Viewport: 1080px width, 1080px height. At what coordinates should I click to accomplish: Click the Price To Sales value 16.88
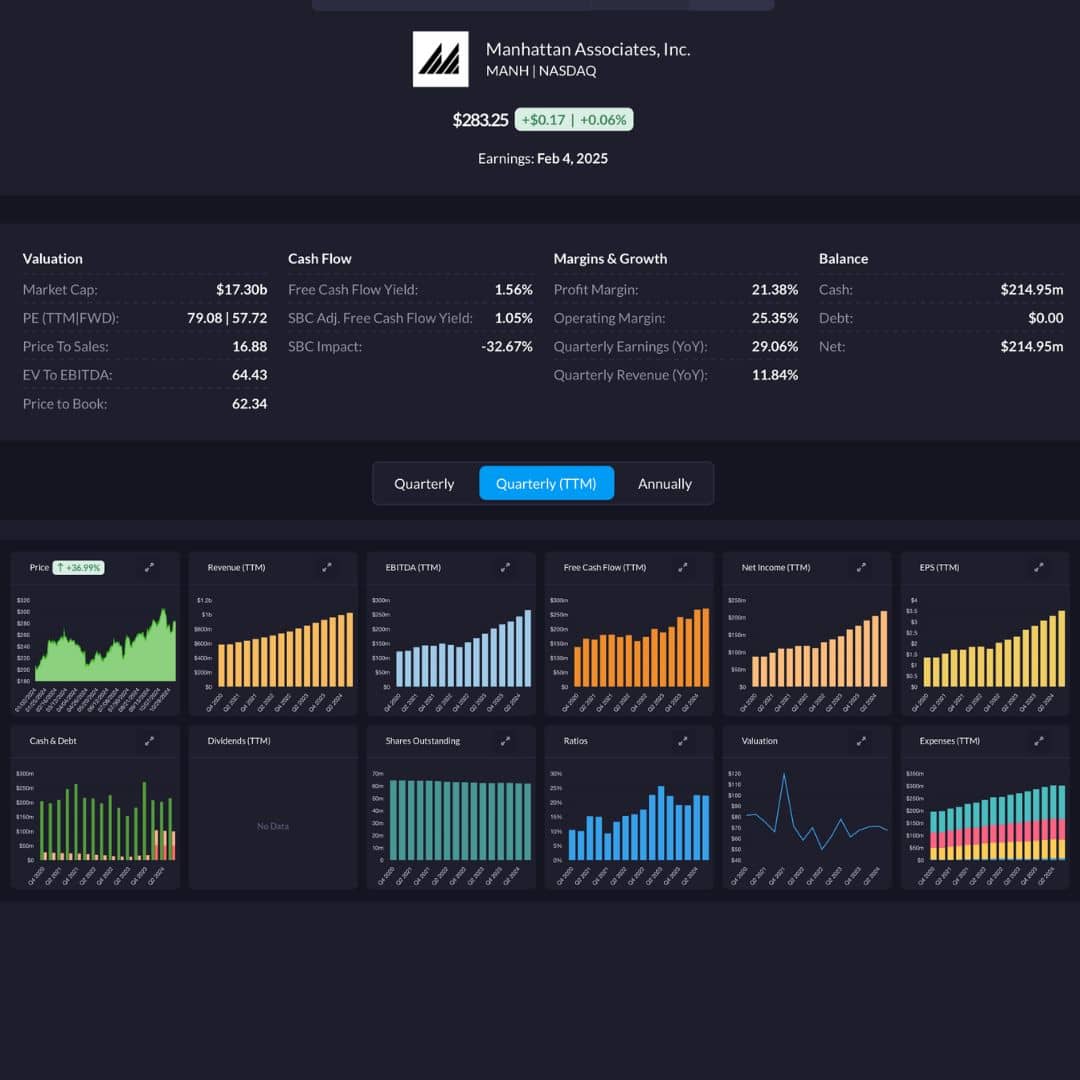[x=249, y=346]
